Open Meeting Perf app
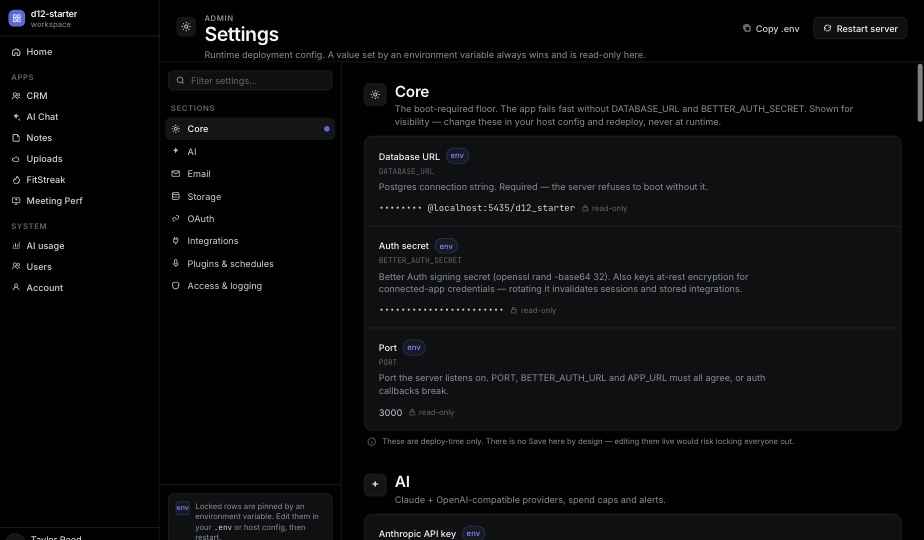Image resolution: width=924 pixels, height=540 pixels. [80, 201]
